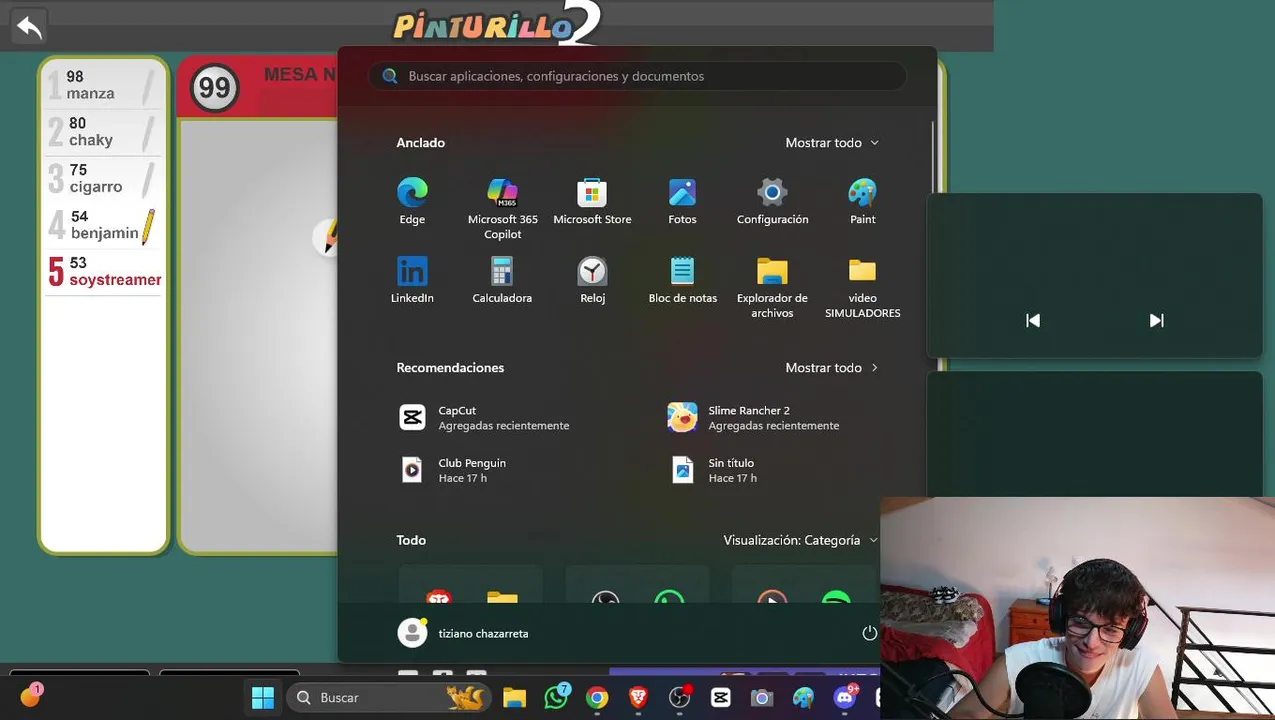Open Brave browser from the taskbar

pyautogui.click(x=638, y=698)
